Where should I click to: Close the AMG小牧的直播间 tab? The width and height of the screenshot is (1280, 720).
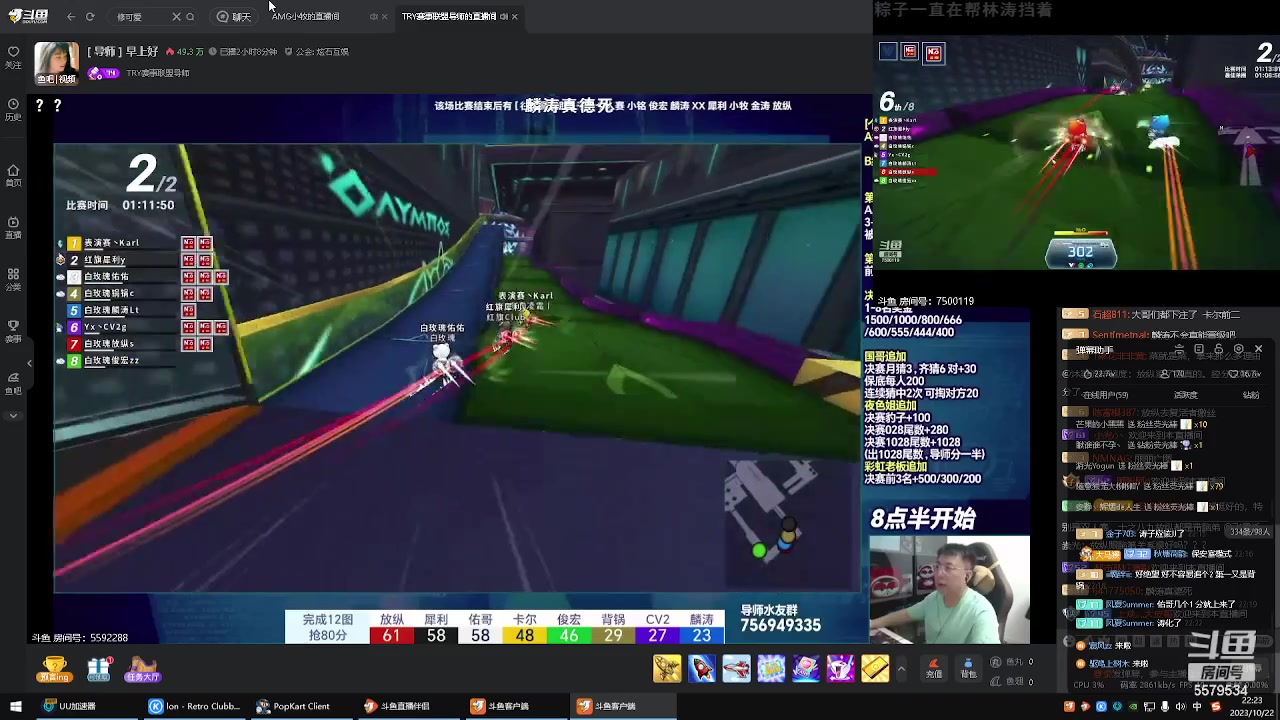(x=385, y=16)
